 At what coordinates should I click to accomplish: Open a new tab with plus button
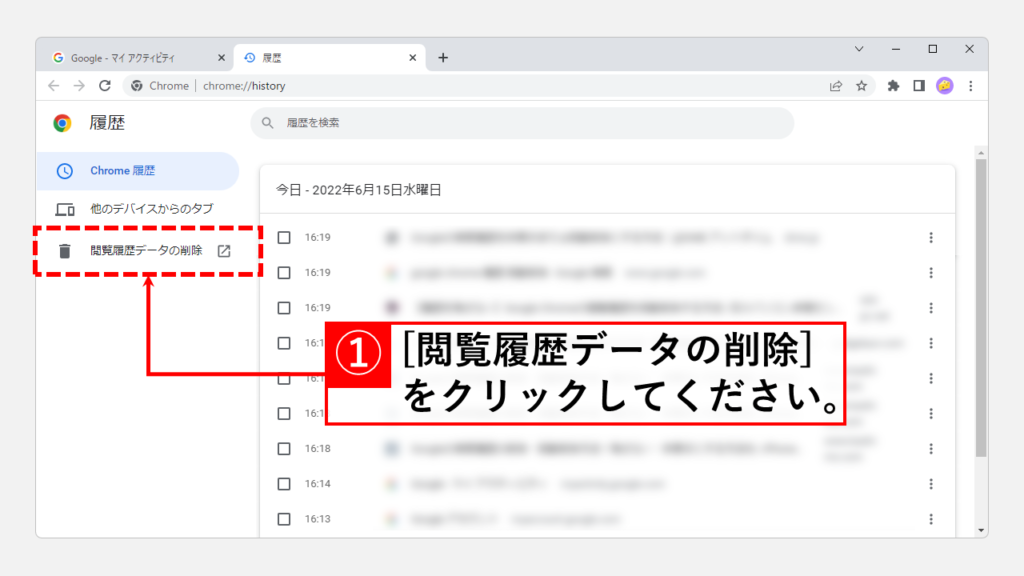pyautogui.click(x=443, y=58)
